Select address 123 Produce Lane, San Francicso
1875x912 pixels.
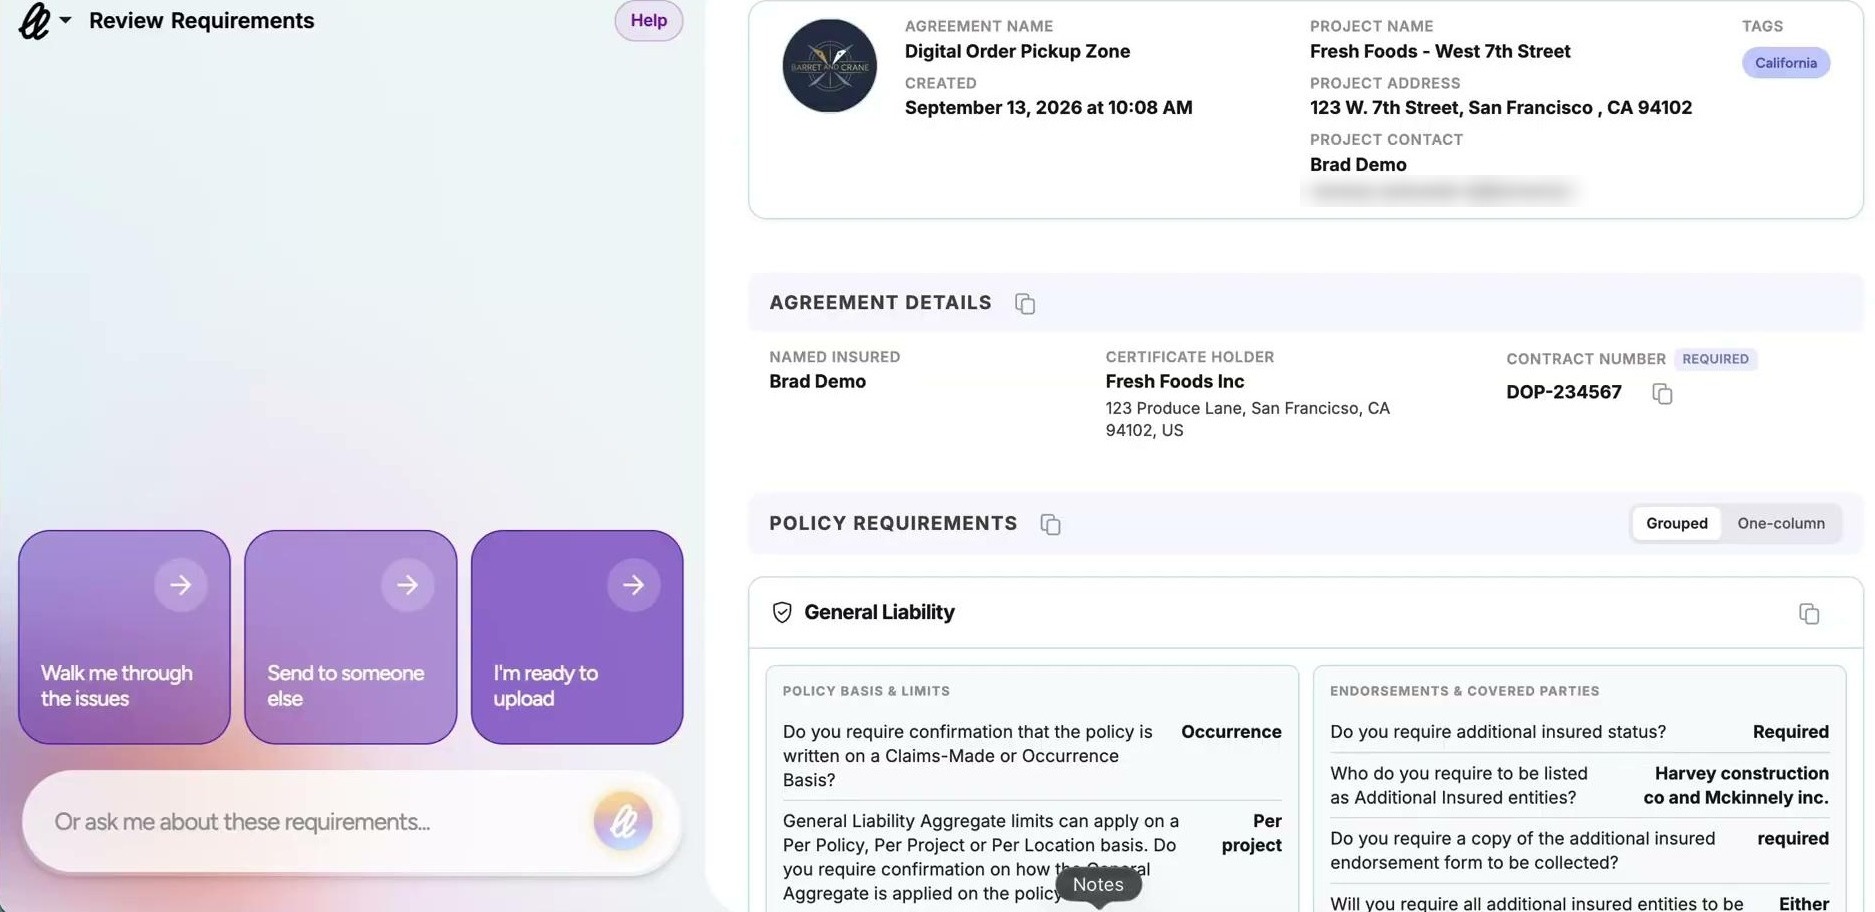1247,419
